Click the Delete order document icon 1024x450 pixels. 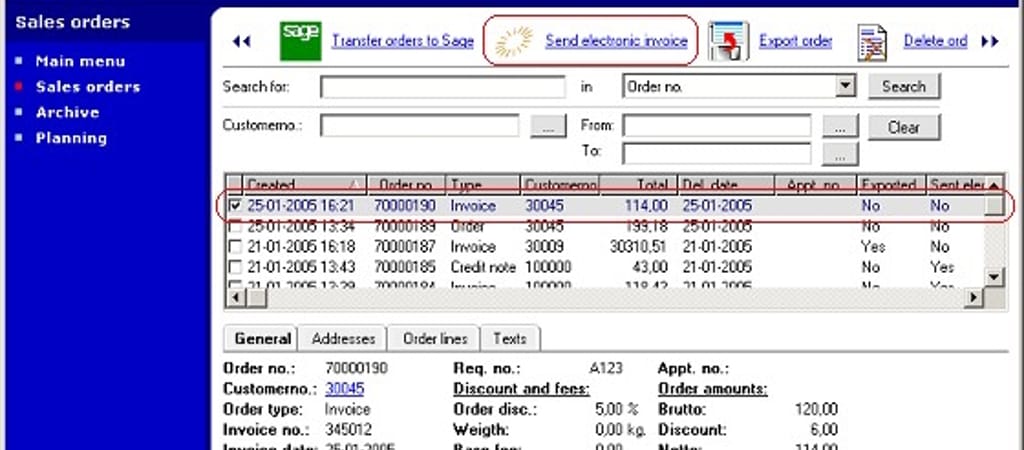point(873,42)
